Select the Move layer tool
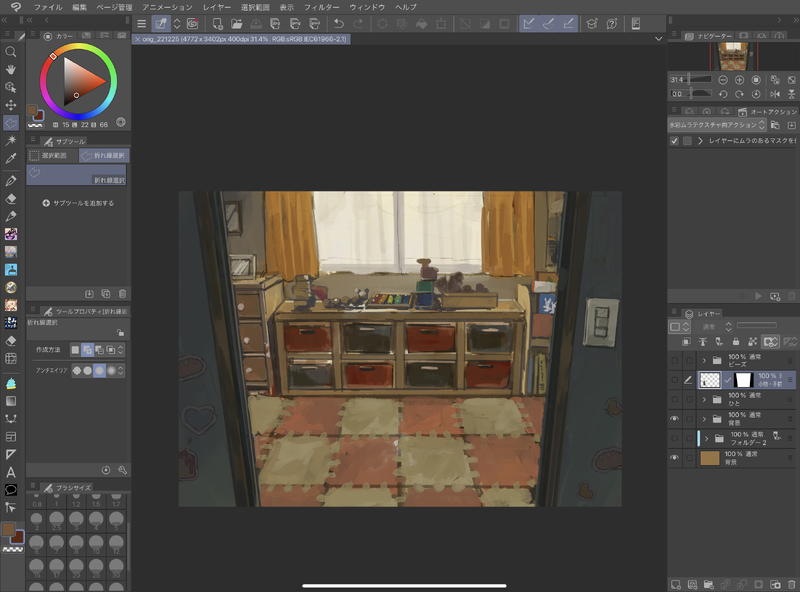Viewport: 800px width, 592px height. coord(10,105)
